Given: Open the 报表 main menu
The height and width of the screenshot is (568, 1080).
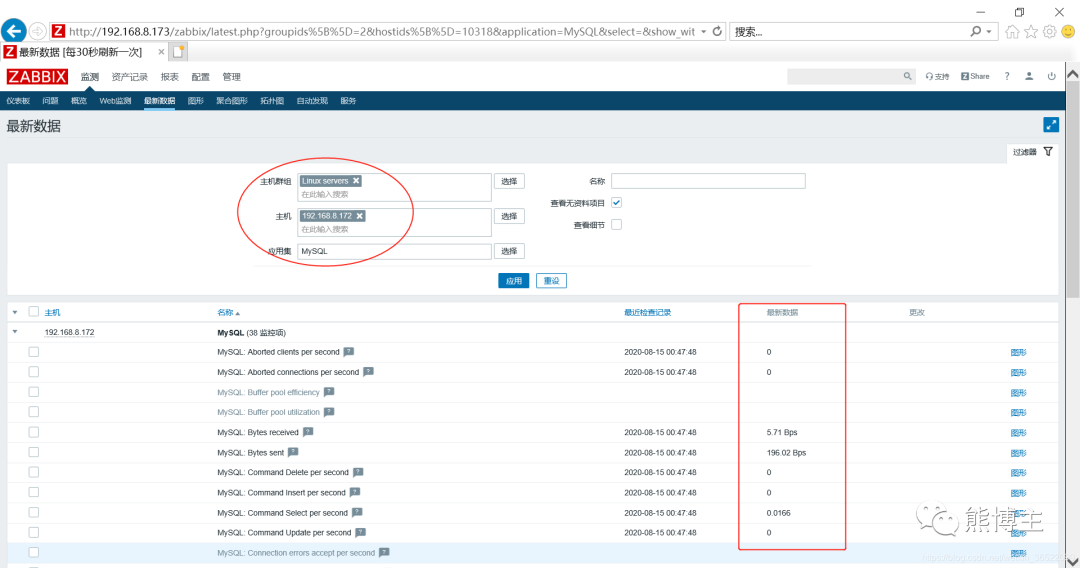Looking at the screenshot, I should 169,76.
